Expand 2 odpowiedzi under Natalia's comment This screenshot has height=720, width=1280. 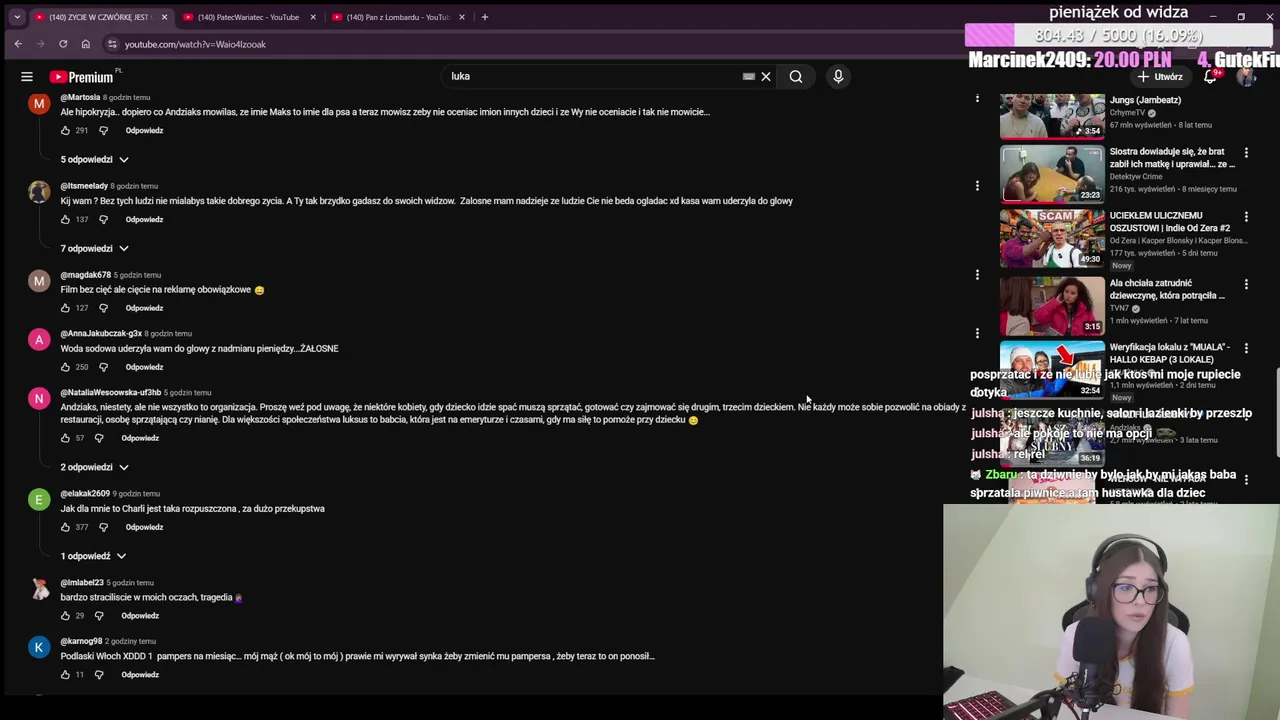pyautogui.click(x=95, y=468)
